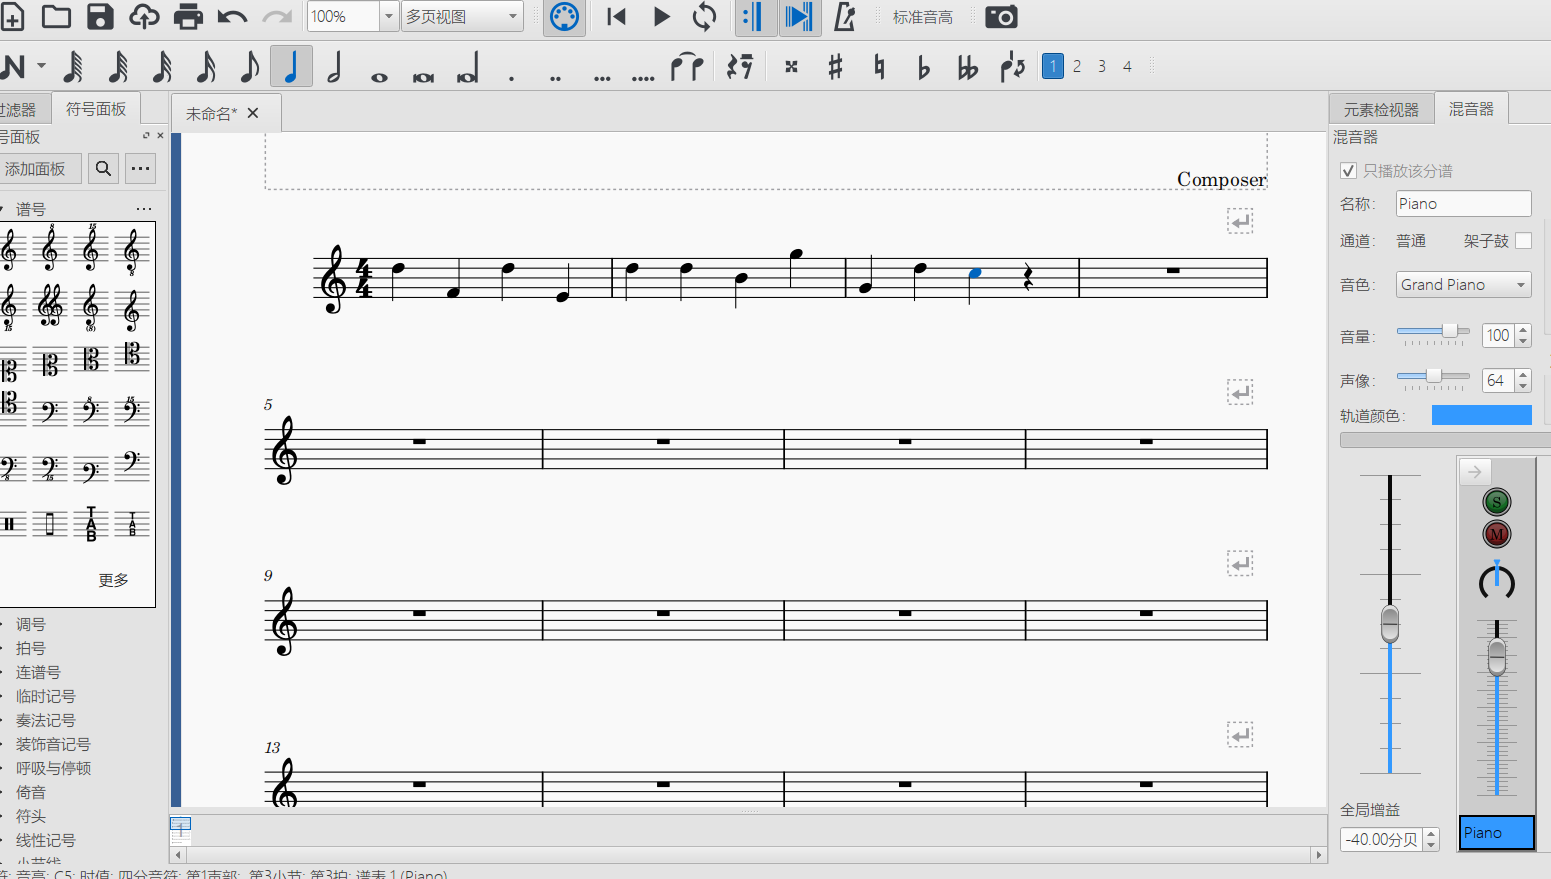Select voice 2
This screenshot has height=879, width=1551.
(x=1077, y=66)
